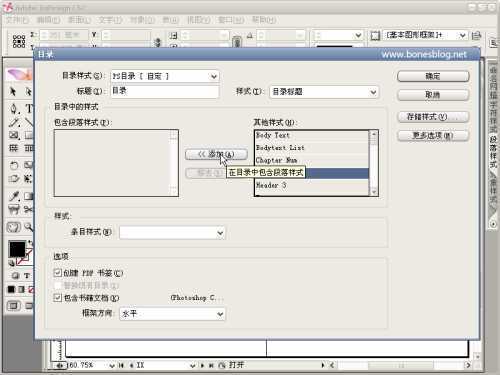
Task: Open the 版面 menu
Action: [x=79, y=20]
